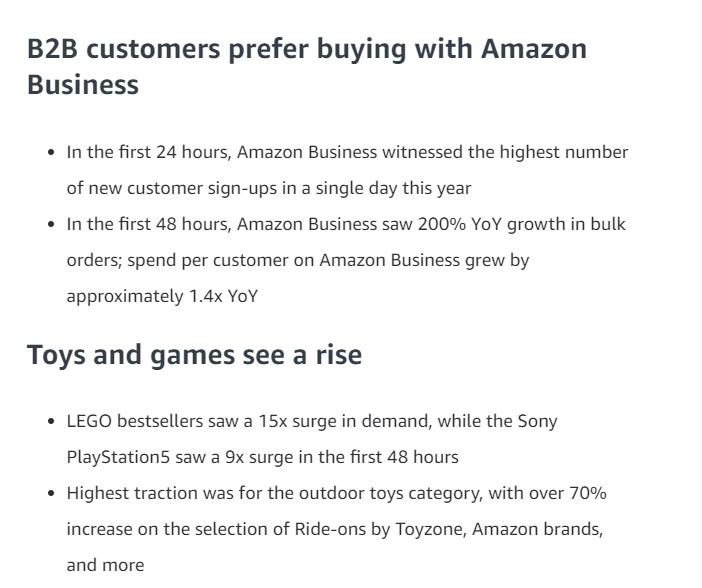Click the heading 'B2B customers prefer buying with Amazon'

pyautogui.click(x=307, y=50)
